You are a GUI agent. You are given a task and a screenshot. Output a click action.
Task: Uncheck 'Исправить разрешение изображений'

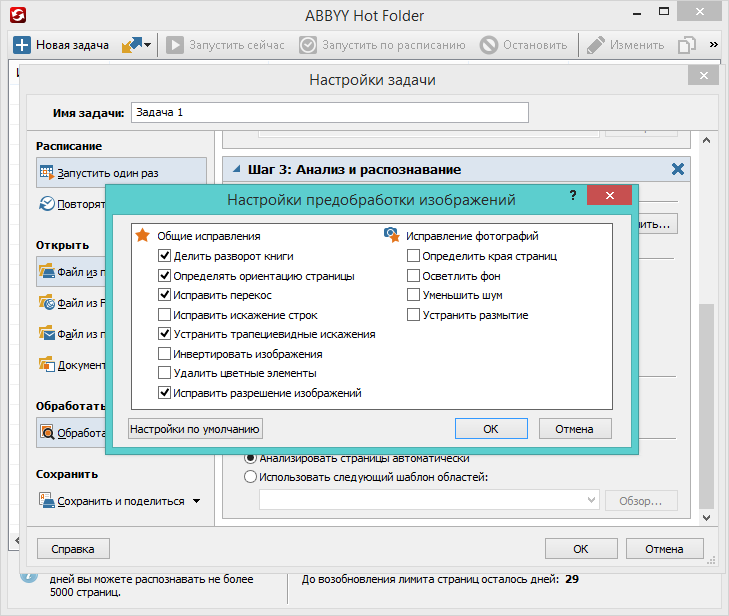pos(165,393)
